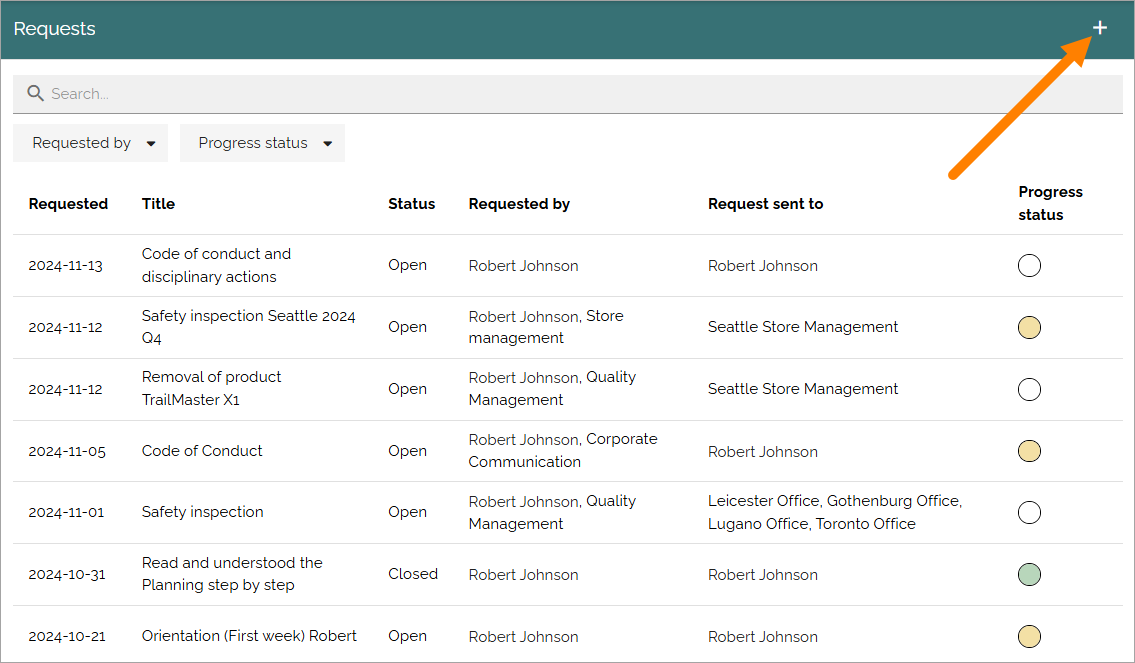Click Robert Johnson, Corporate Communication cell
The width and height of the screenshot is (1135, 663).
562,450
